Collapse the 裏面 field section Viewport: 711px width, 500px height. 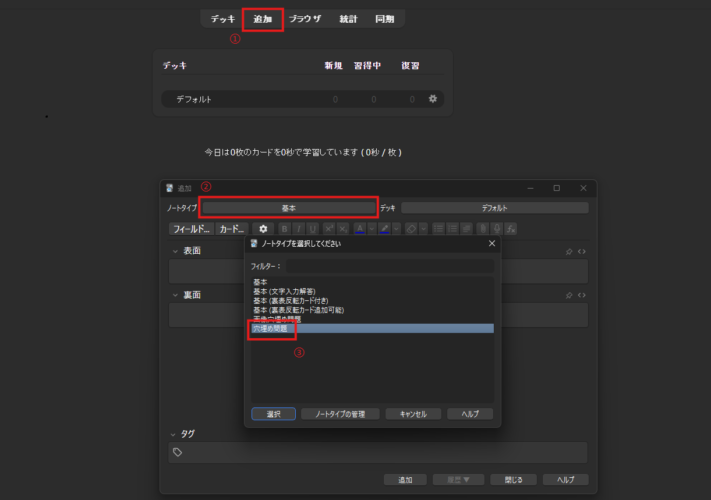click(x=175, y=295)
